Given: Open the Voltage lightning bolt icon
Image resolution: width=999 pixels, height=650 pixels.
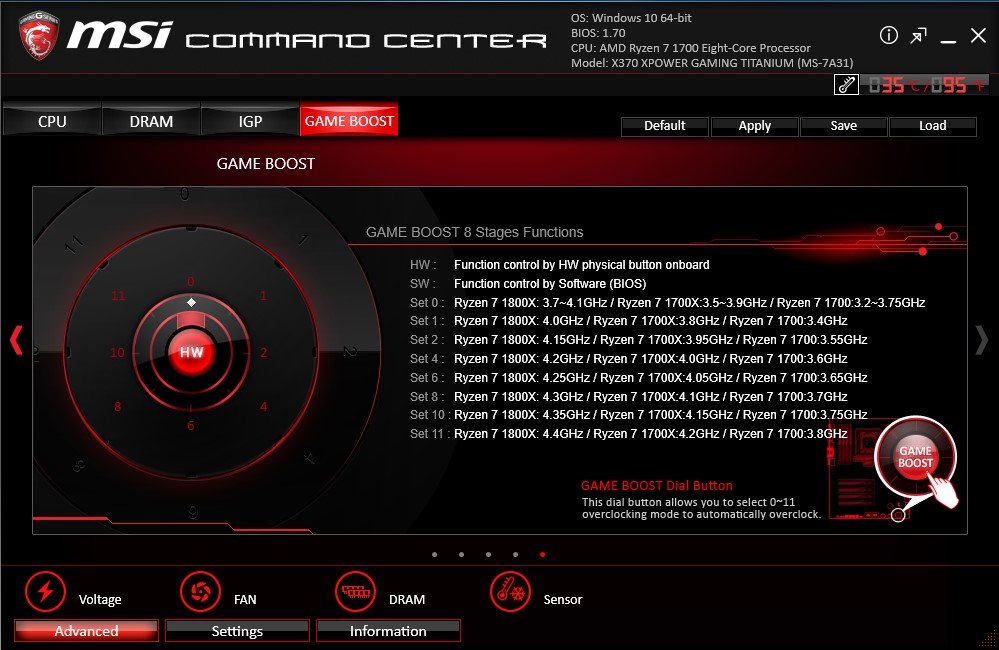Looking at the screenshot, I should click(x=45, y=591).
